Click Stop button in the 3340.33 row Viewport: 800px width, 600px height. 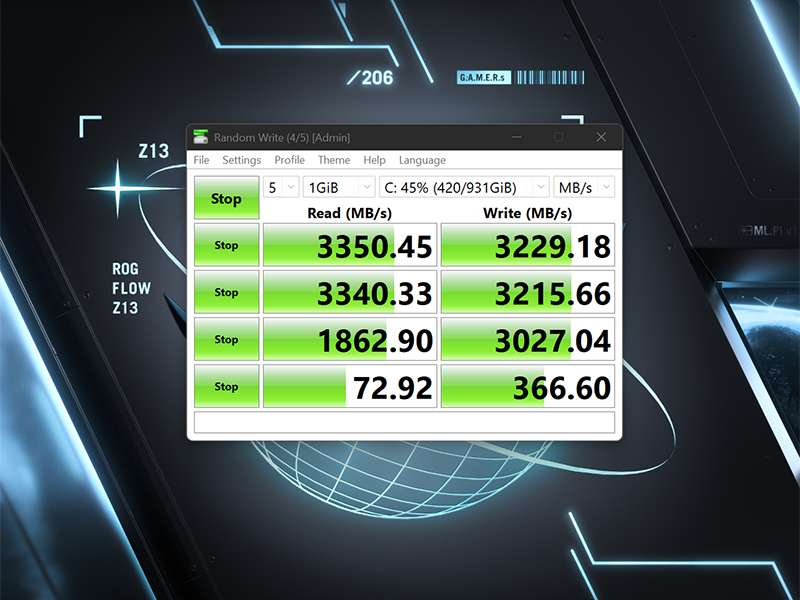coord(227,292)
